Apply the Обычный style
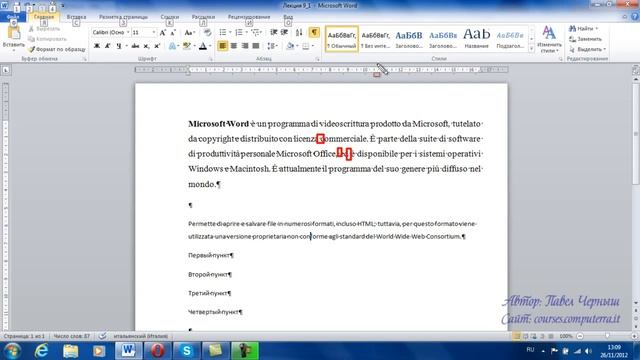The width and height of the screenshot is (640, 360). 342,39
